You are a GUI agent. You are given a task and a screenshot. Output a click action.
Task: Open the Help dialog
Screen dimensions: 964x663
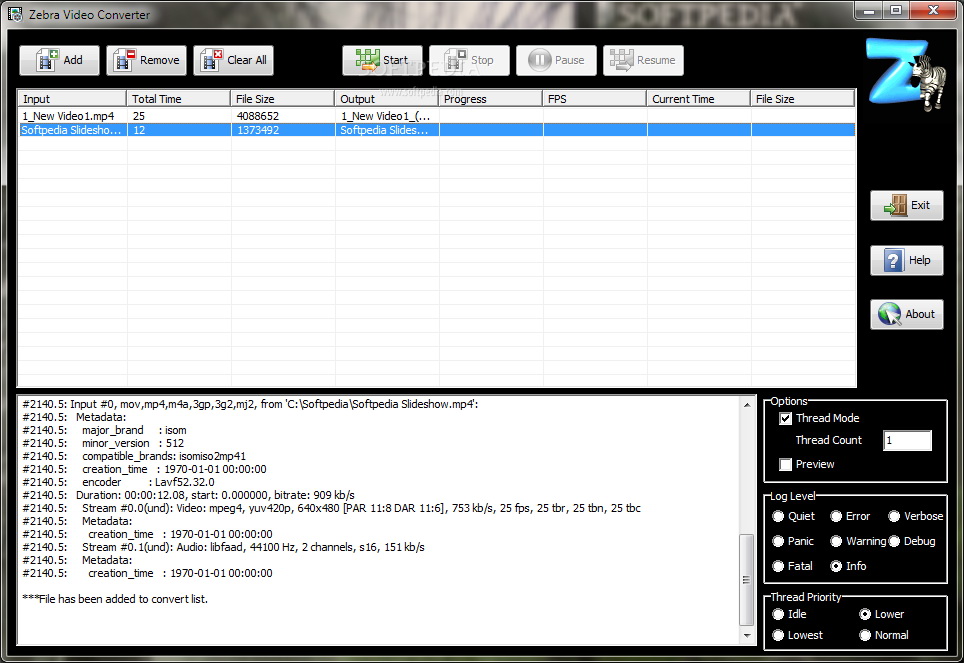[x=907, y=260]
